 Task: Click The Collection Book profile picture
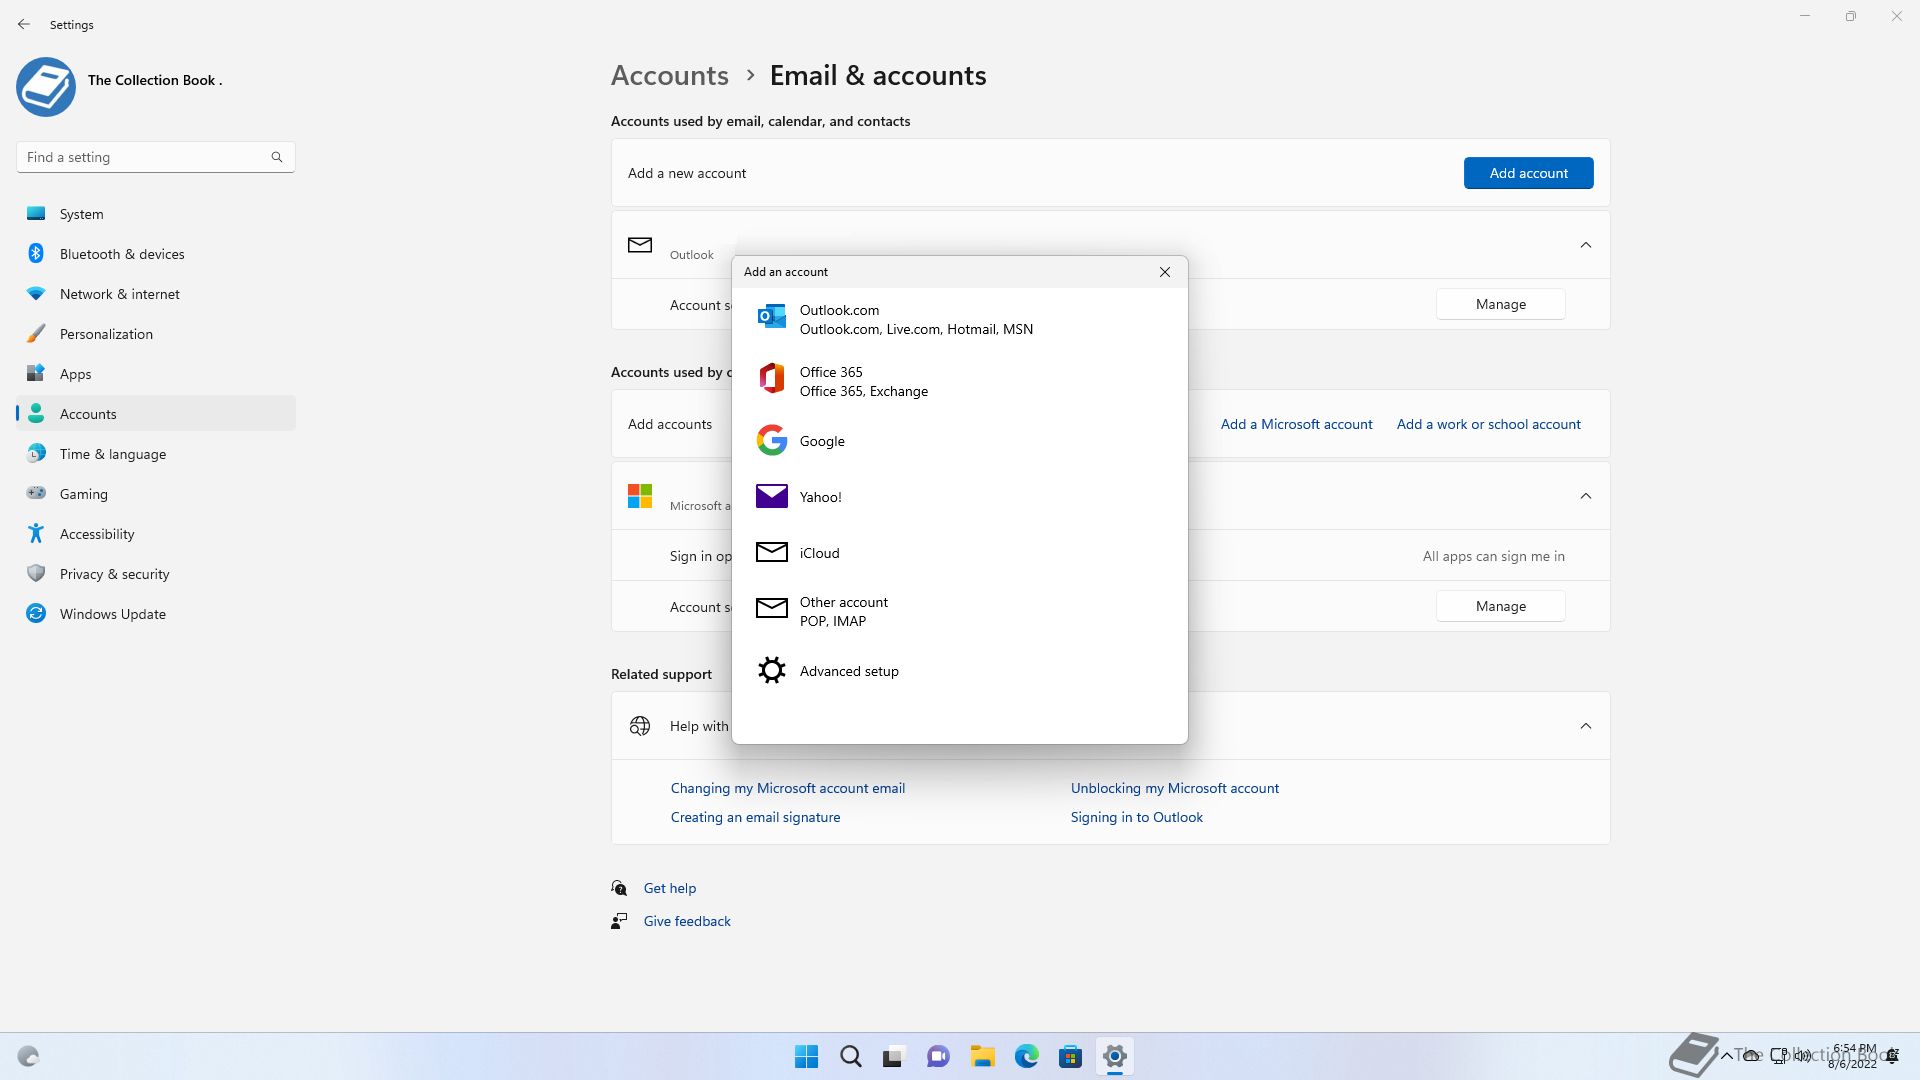[46, 87]
